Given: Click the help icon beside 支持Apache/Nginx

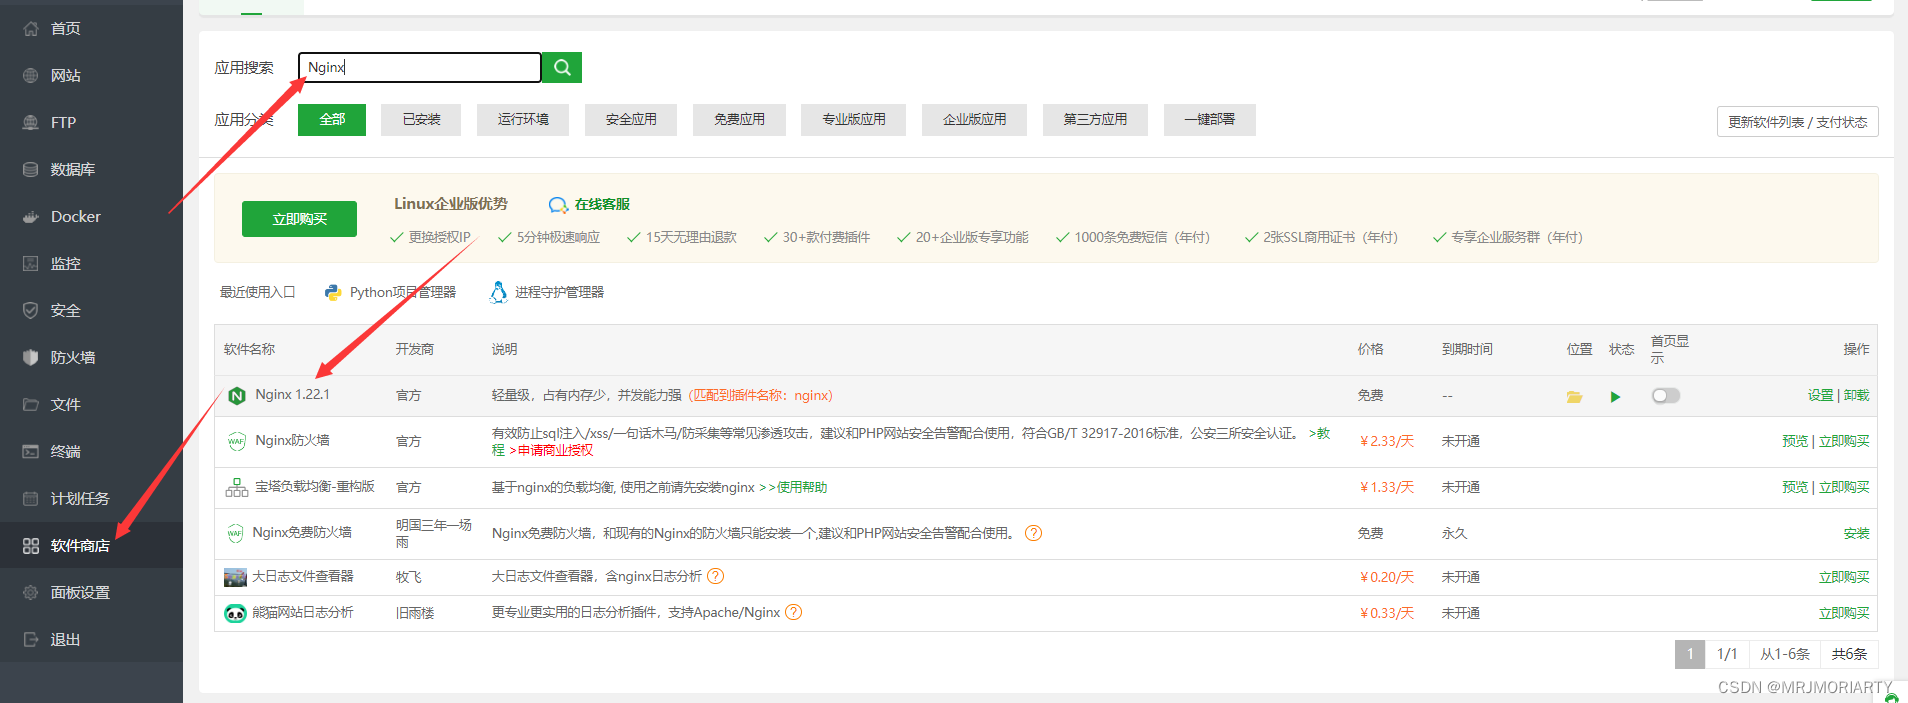Looking at the screenshot, I should (793, 612).
